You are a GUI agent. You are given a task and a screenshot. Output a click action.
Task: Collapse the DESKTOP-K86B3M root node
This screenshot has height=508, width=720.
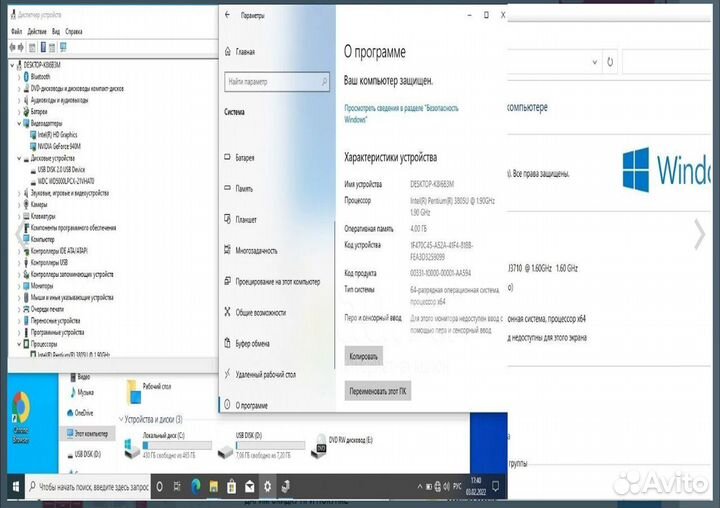click(12, 65)
